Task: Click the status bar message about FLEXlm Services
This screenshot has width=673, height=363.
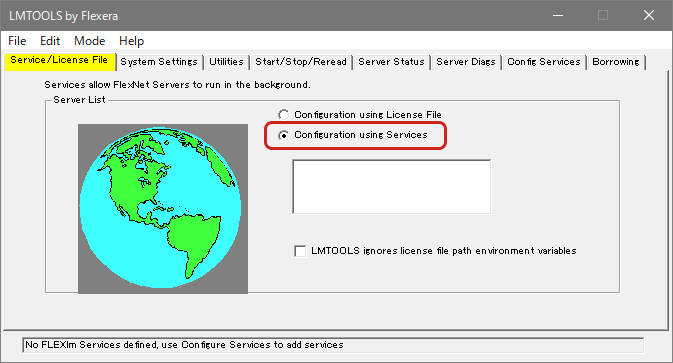Action: 333,345
